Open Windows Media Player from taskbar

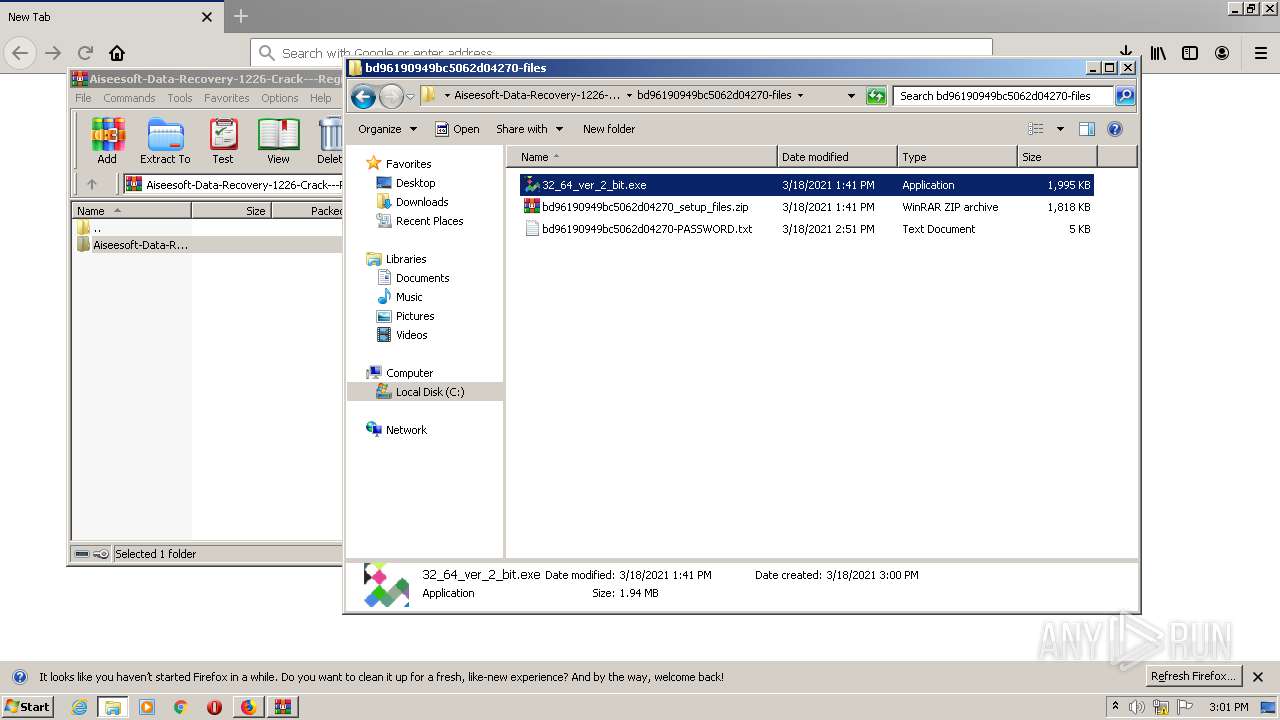147,707
